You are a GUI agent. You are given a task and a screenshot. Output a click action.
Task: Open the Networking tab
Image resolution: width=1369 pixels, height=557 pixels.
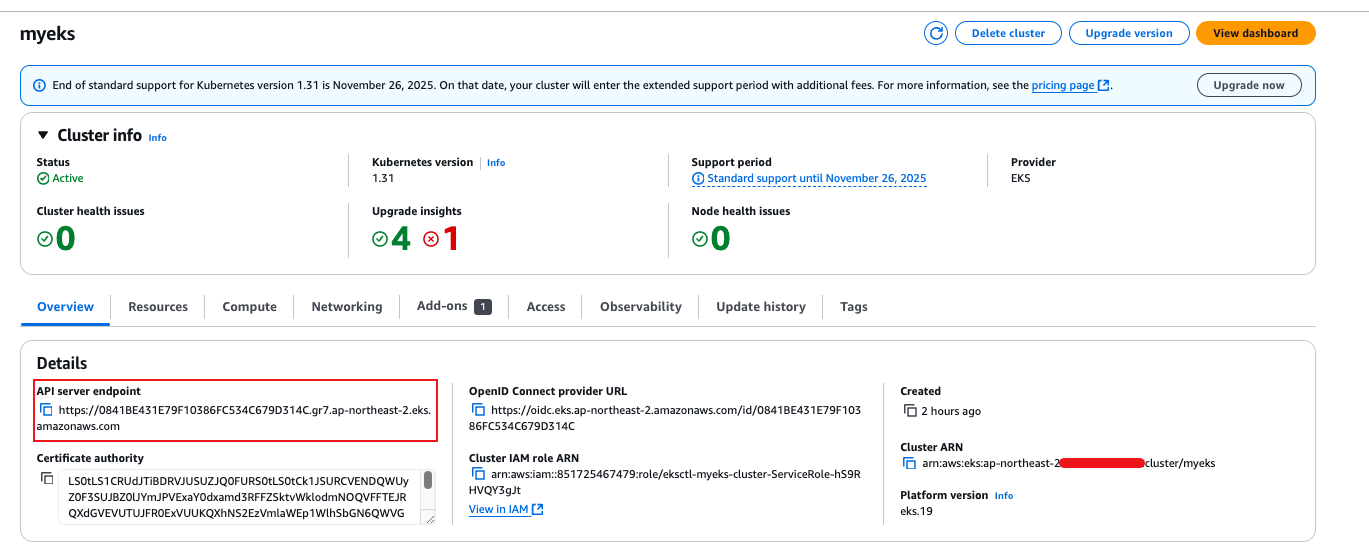(346, 307)
